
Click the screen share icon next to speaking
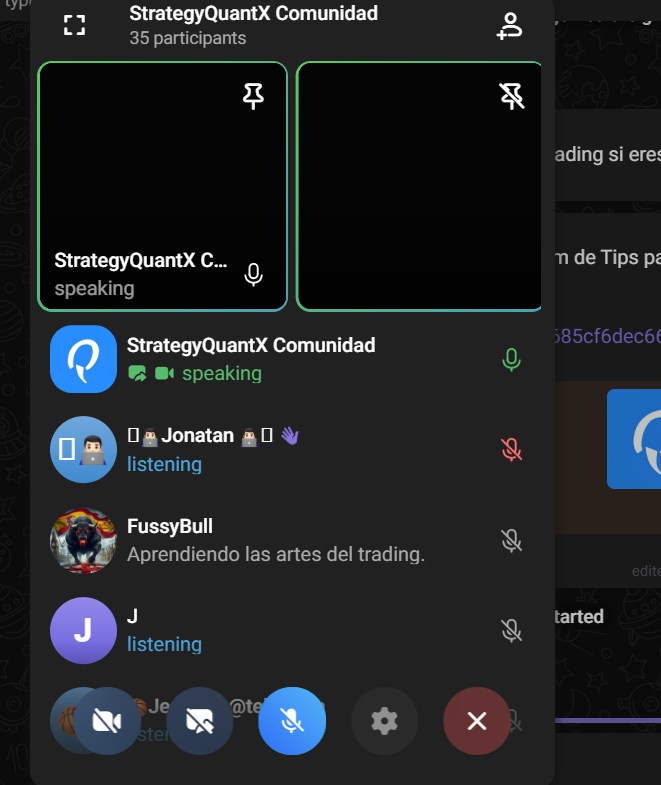[137, 373]
